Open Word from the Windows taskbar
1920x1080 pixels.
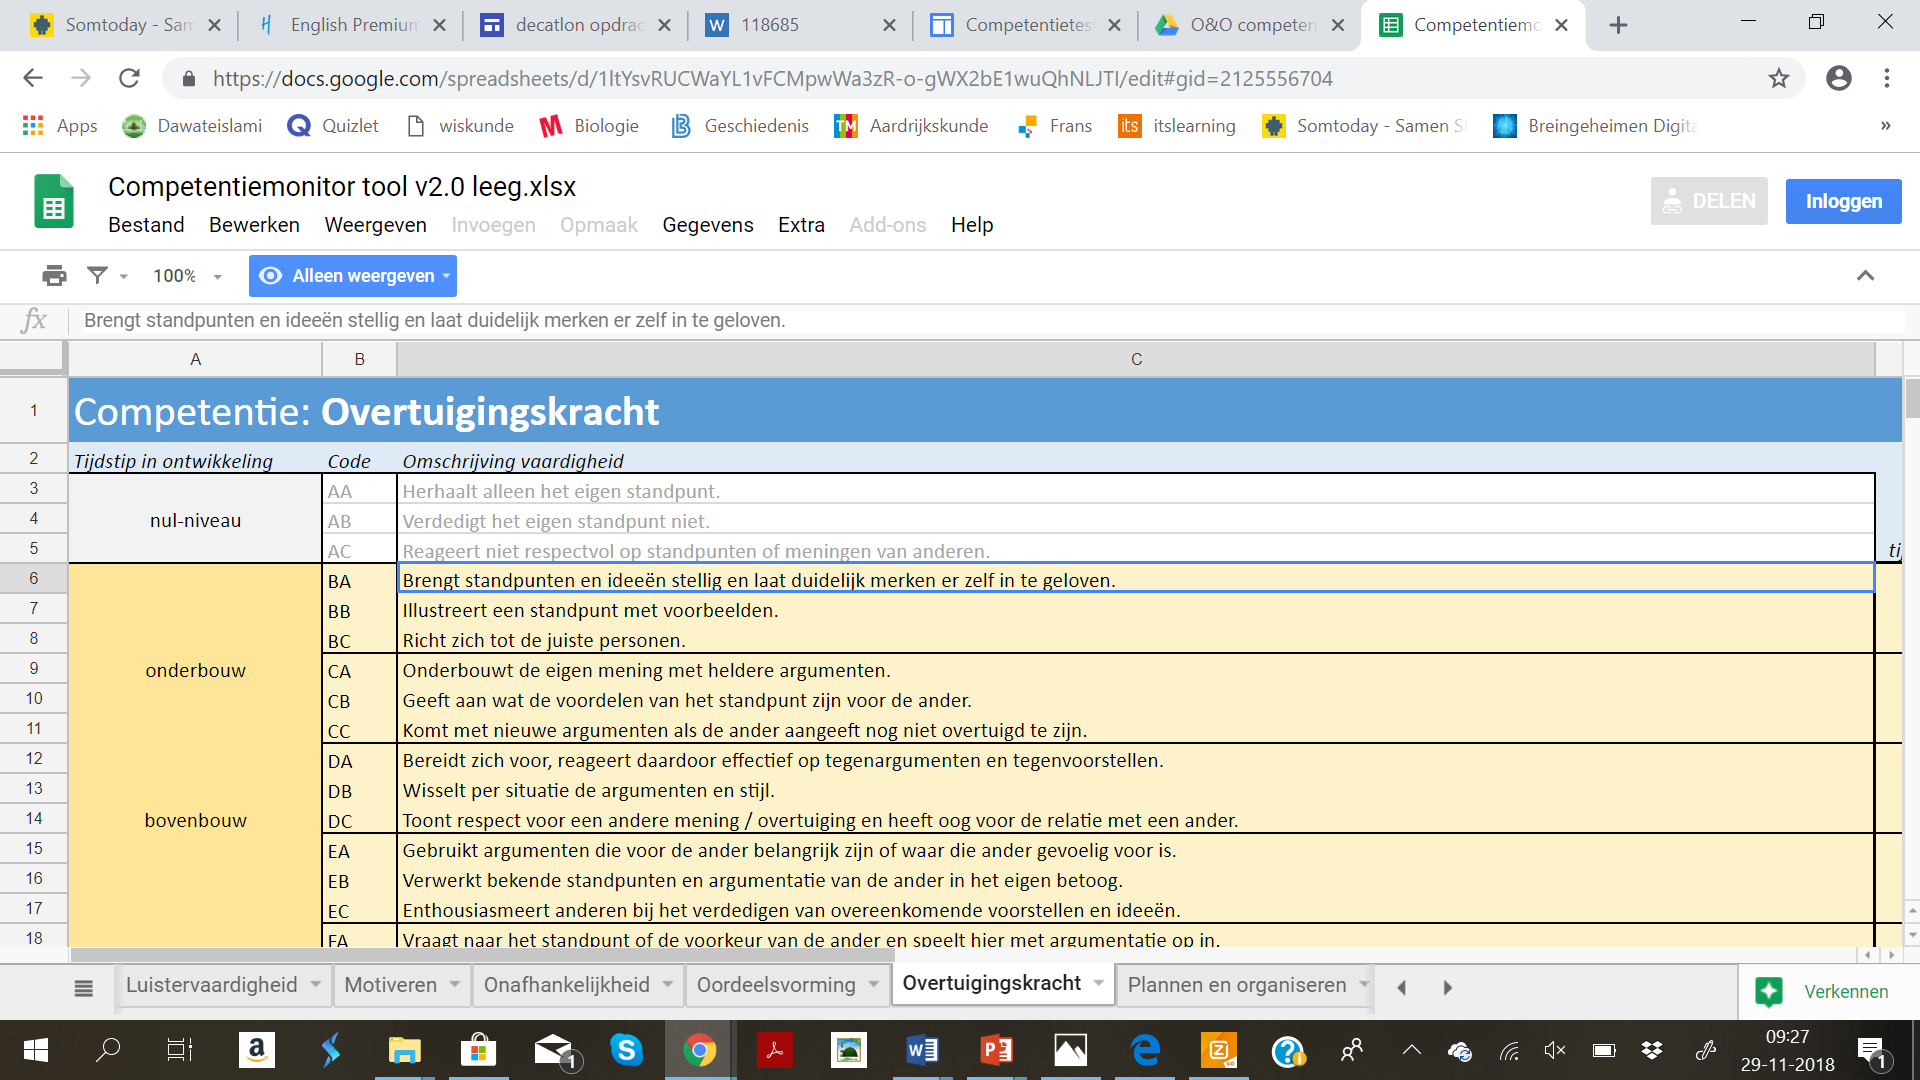[x=922, y=1050]
